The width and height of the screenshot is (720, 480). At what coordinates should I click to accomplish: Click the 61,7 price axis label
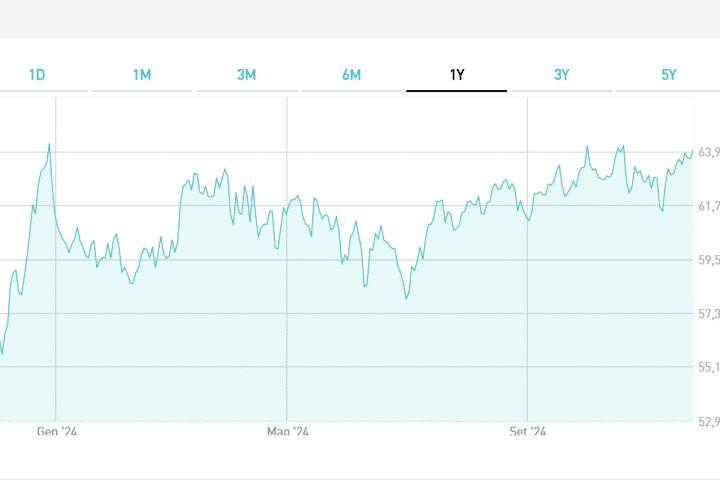[x=709, y=206]
